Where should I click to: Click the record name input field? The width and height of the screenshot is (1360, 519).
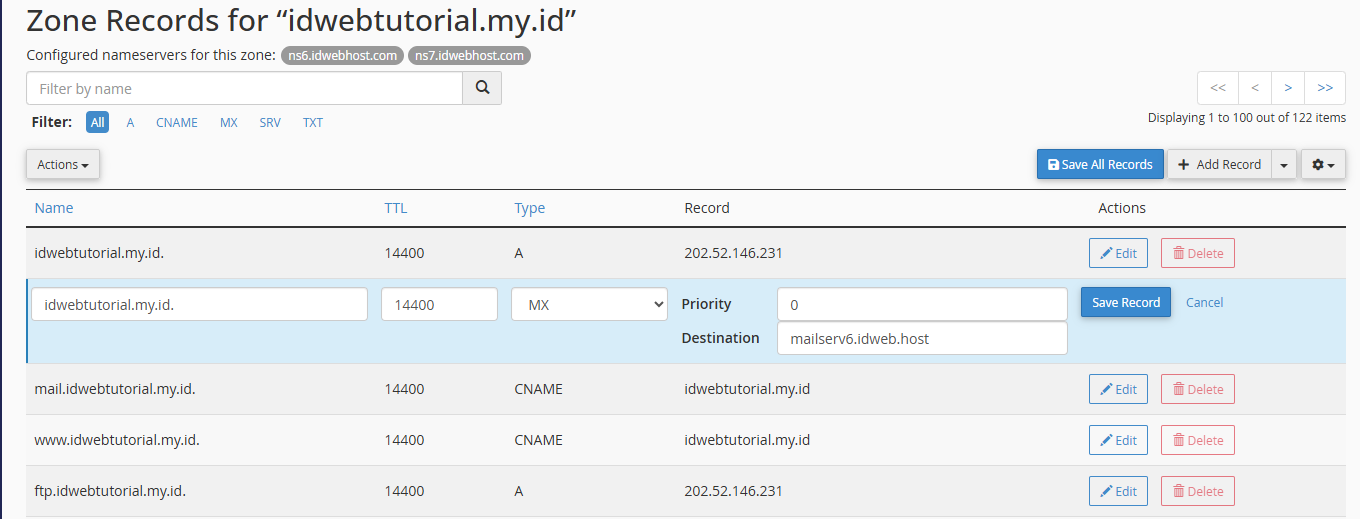click(x=200, y=304)
